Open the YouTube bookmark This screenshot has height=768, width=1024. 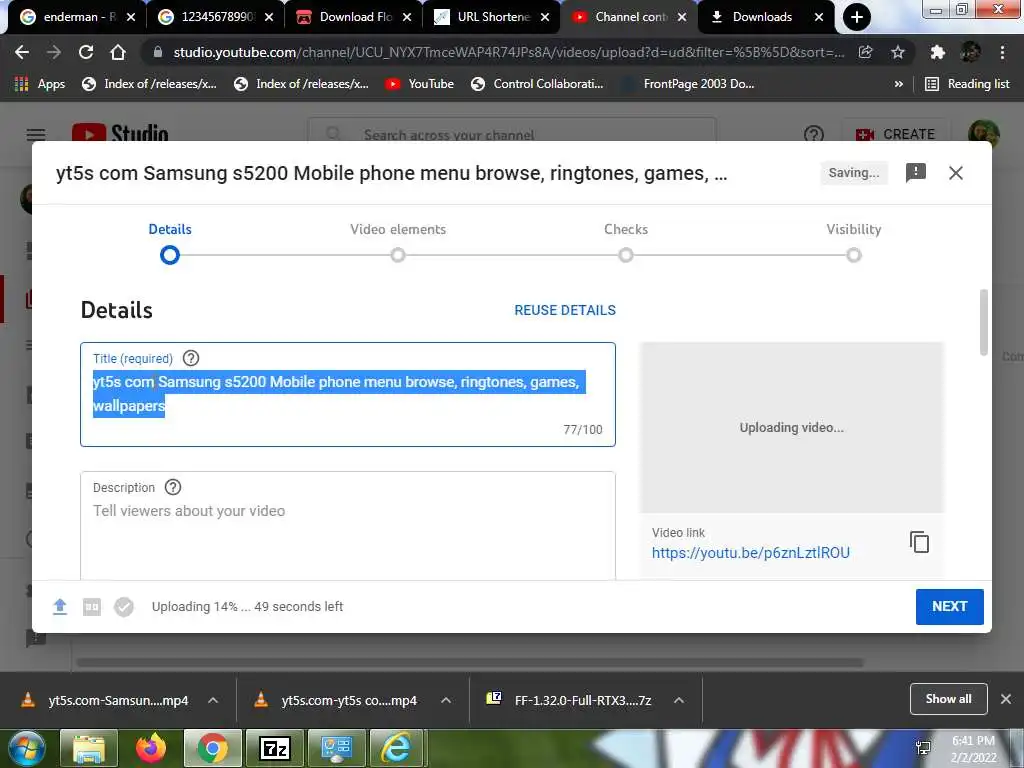click(x=419, y=84)
